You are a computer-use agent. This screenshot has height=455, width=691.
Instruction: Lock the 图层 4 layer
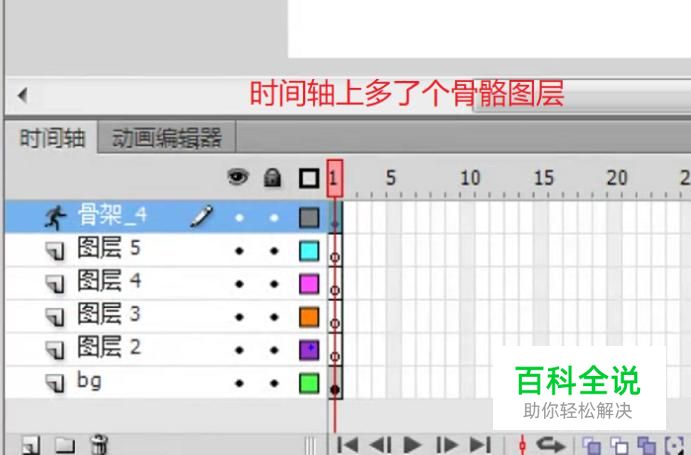[x=274, y=284]
